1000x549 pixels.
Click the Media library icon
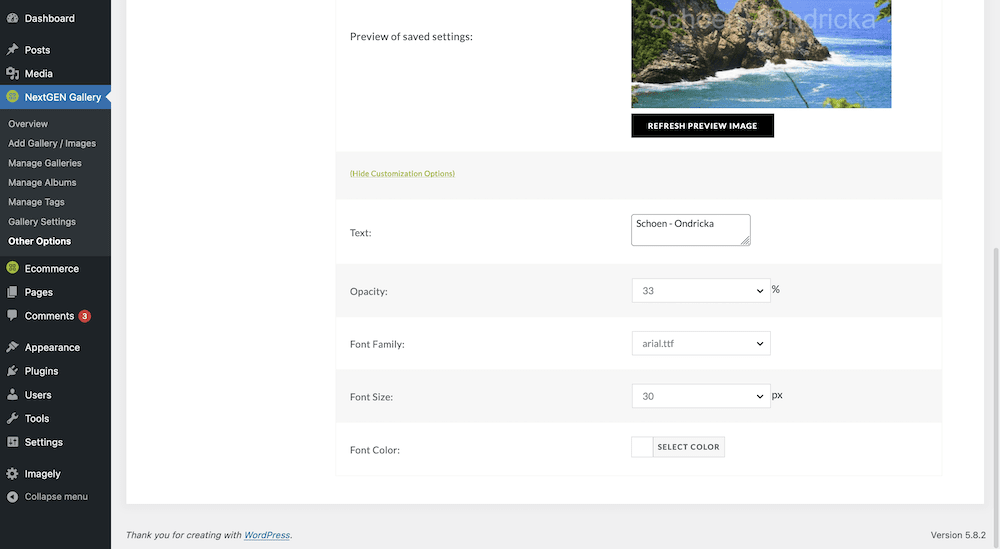(12, 73)
